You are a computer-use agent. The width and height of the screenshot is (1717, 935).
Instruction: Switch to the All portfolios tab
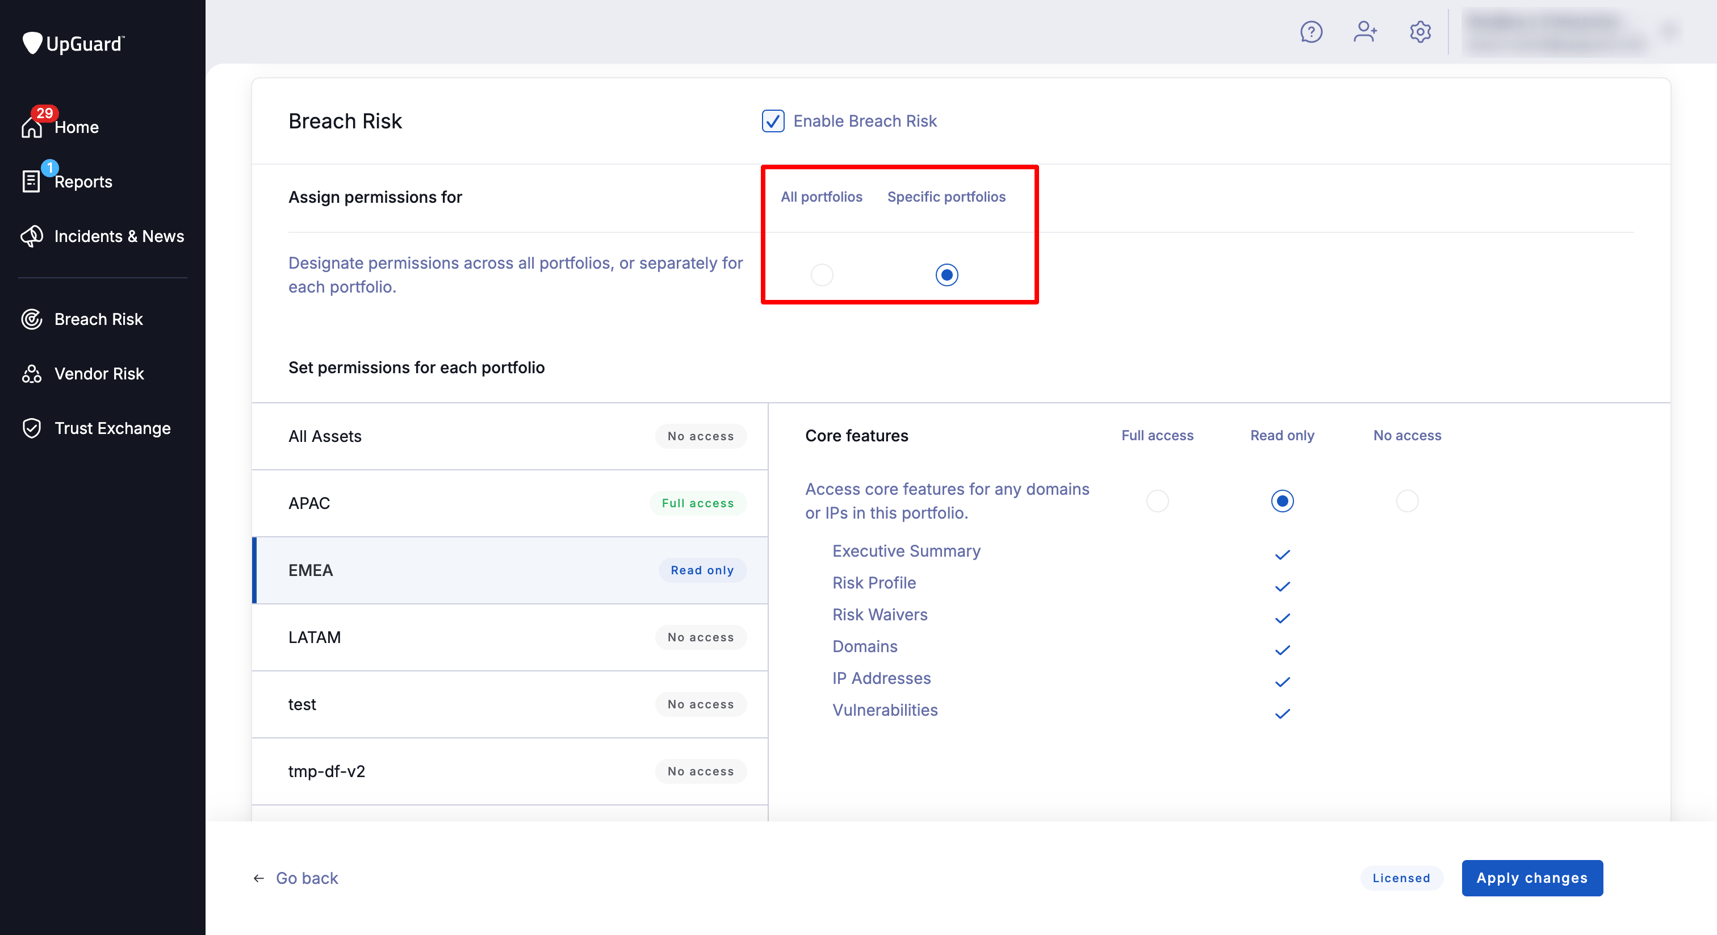point(820,196)
